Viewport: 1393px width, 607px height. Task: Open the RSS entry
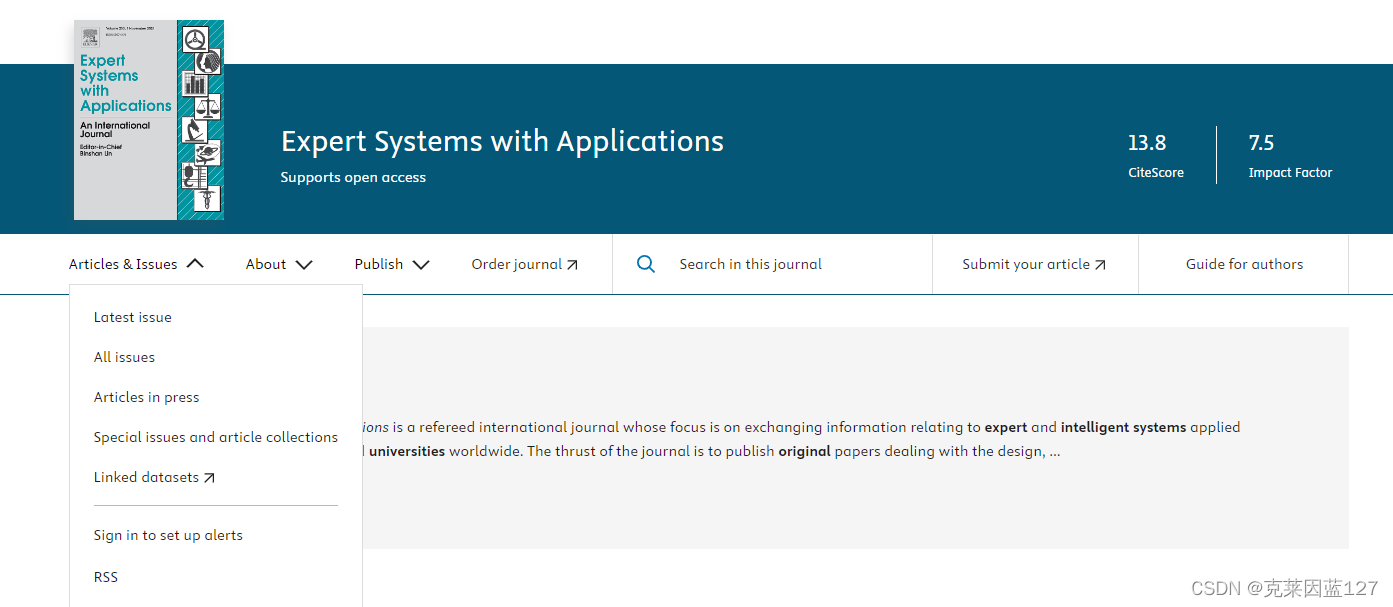[106, 577]
